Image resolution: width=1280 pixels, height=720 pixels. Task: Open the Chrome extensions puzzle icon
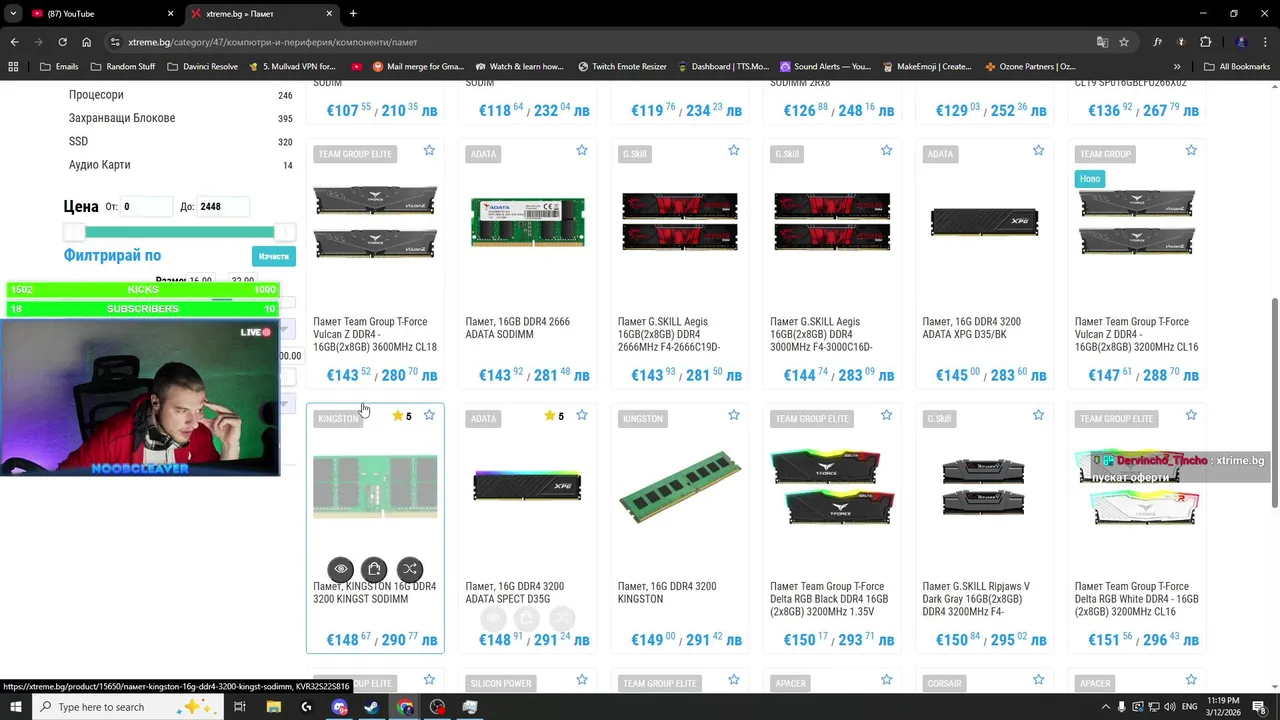click(x=1205, y=42)
